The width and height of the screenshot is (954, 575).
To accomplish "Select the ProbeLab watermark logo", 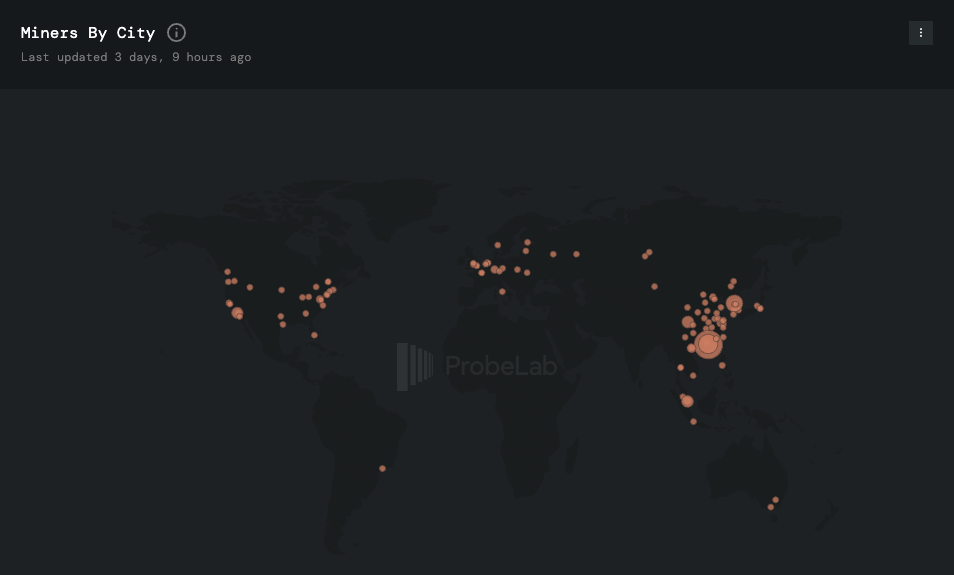I will 477,366.
